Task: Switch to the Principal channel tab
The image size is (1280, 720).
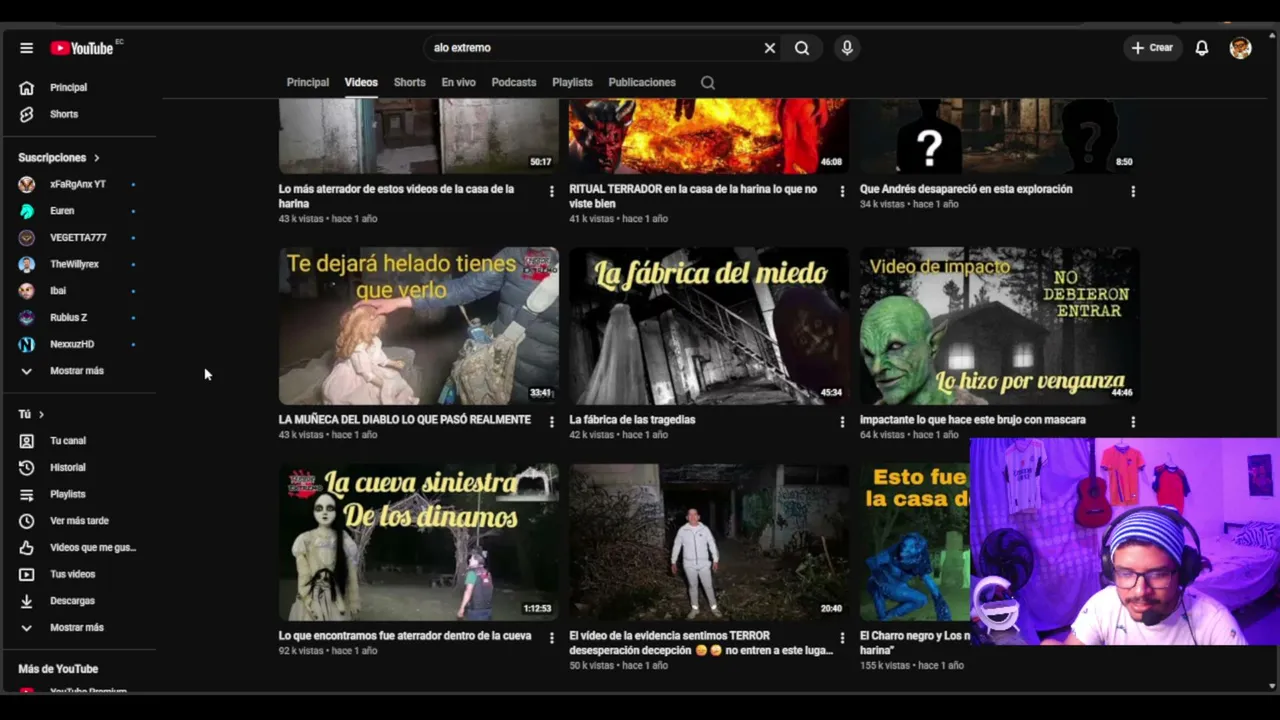Action: pos(308,82)
